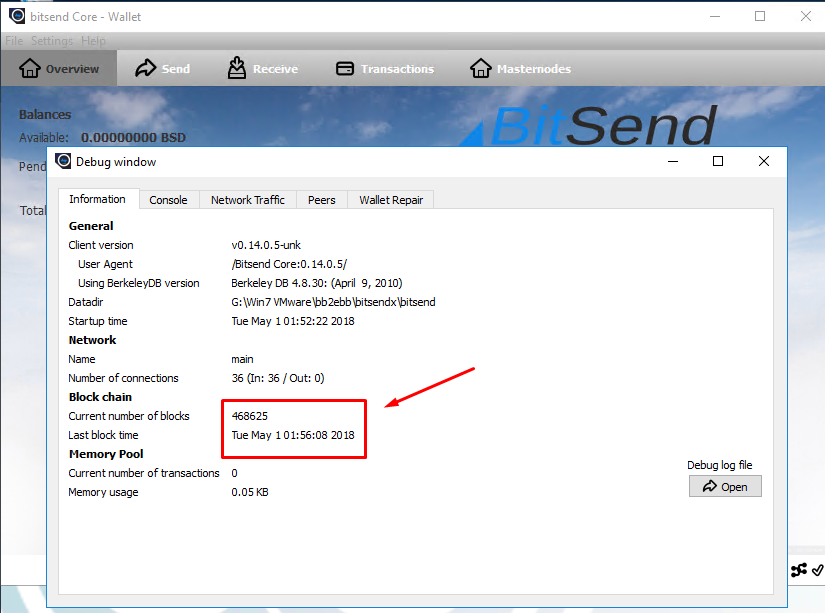The image size is (825, 613).
Task: Maximize the bitsend Core main window
Action: click(x=760, y=16)
